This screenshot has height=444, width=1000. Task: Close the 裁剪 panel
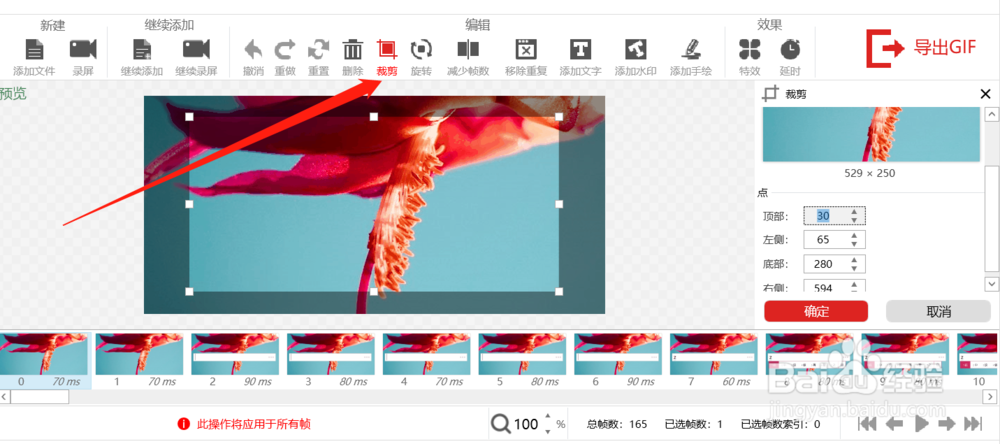click(x=985, y=94)
